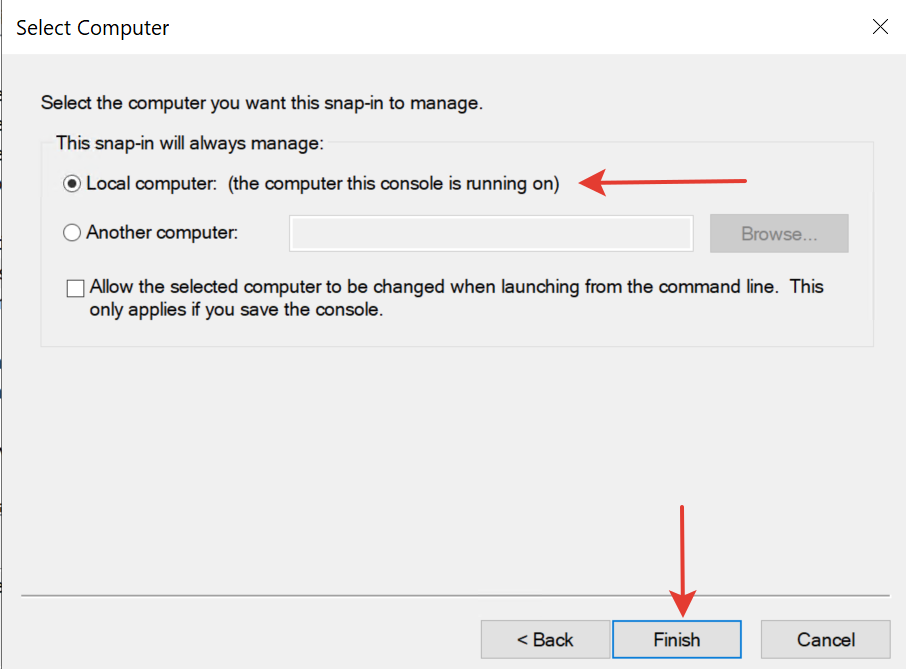Image resolution: width=906 pixels, height=669 pixels.
Task: Go to previous step with < Back
Action: (545, 640)
